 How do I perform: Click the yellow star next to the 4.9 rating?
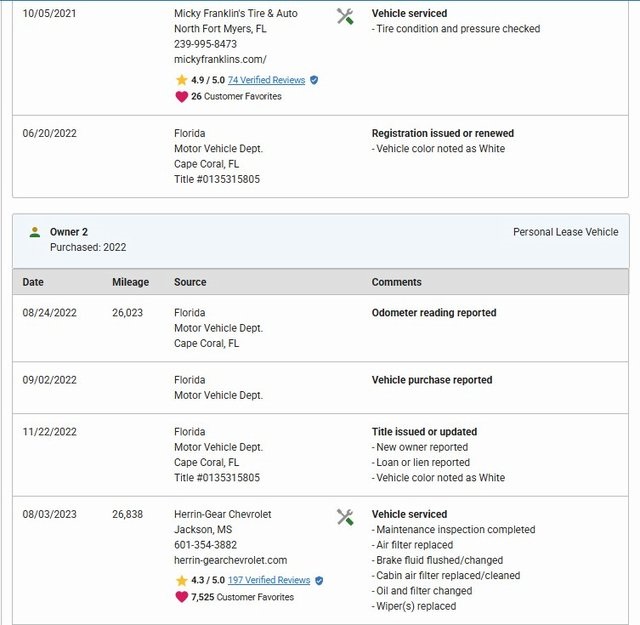(181, 80)
